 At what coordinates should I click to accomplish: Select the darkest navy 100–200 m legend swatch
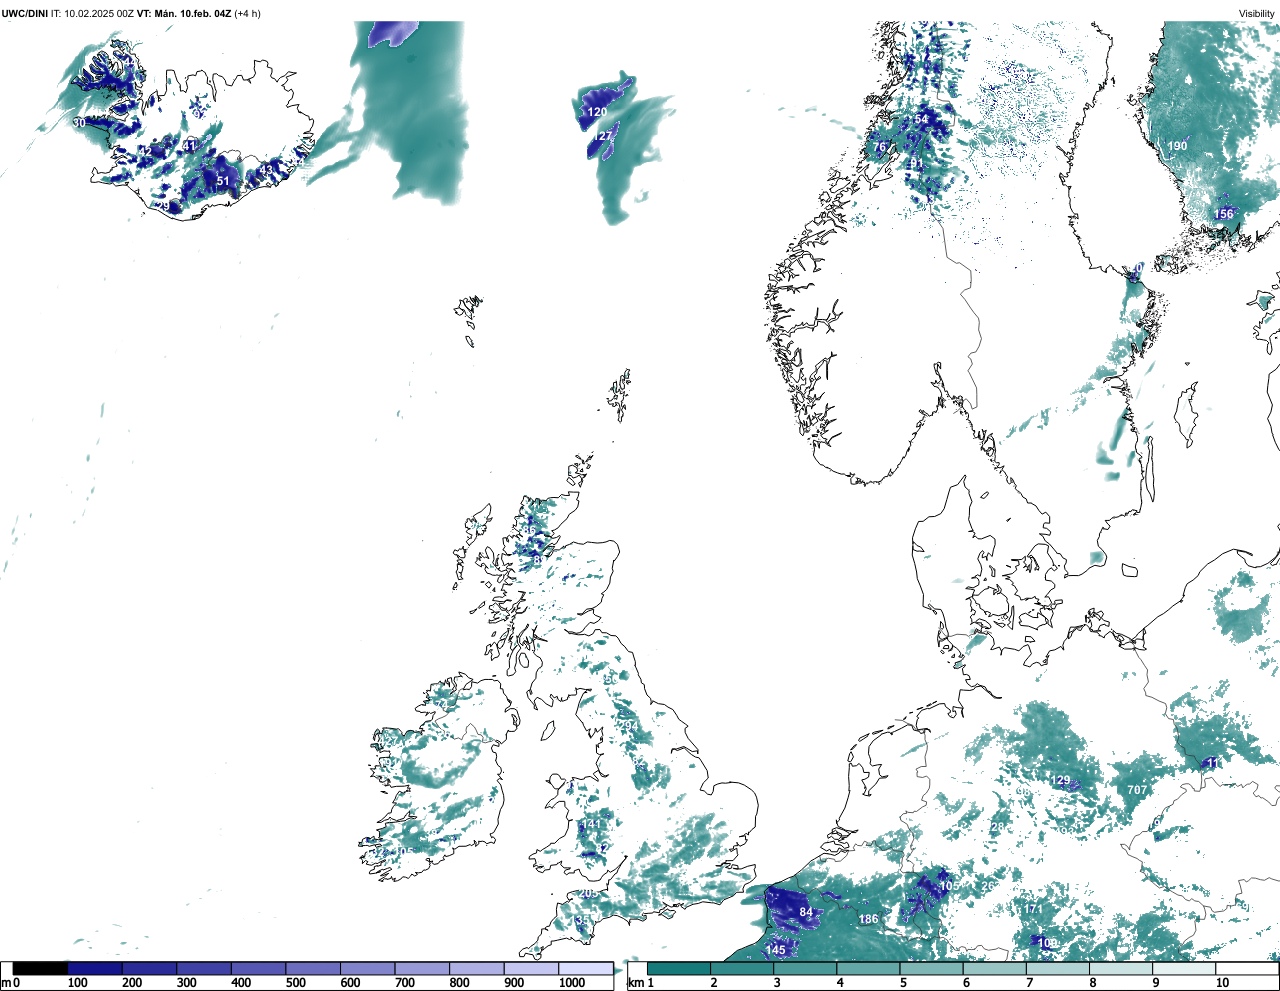point(95,969)
